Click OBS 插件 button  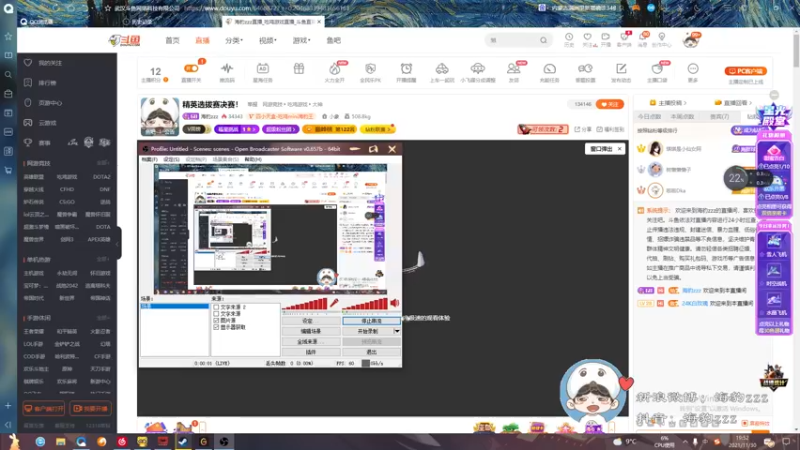click(x=311, y=352)
